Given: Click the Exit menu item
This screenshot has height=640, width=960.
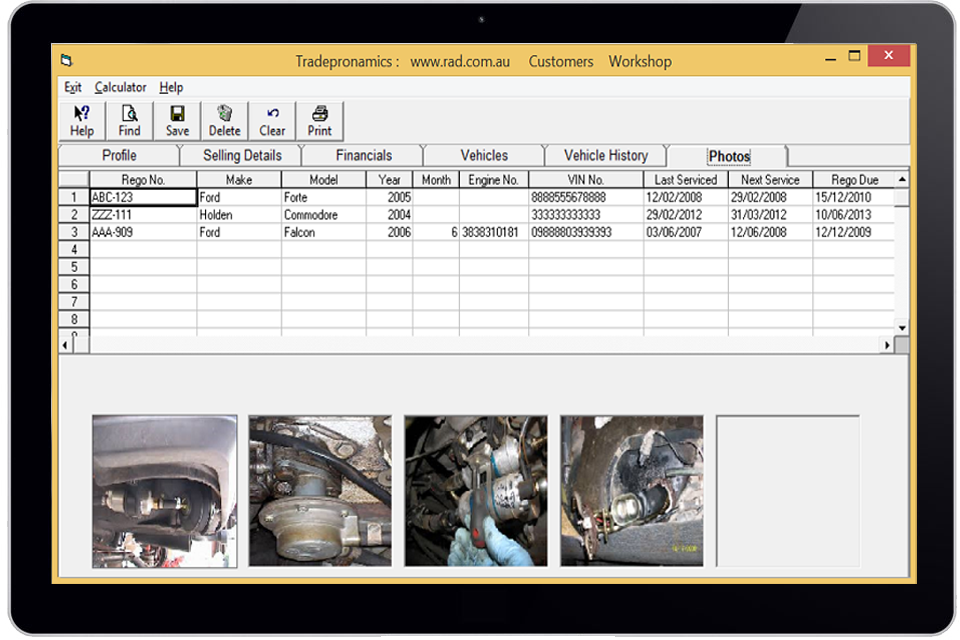Looking at the screenshot, I should point(71,87).
